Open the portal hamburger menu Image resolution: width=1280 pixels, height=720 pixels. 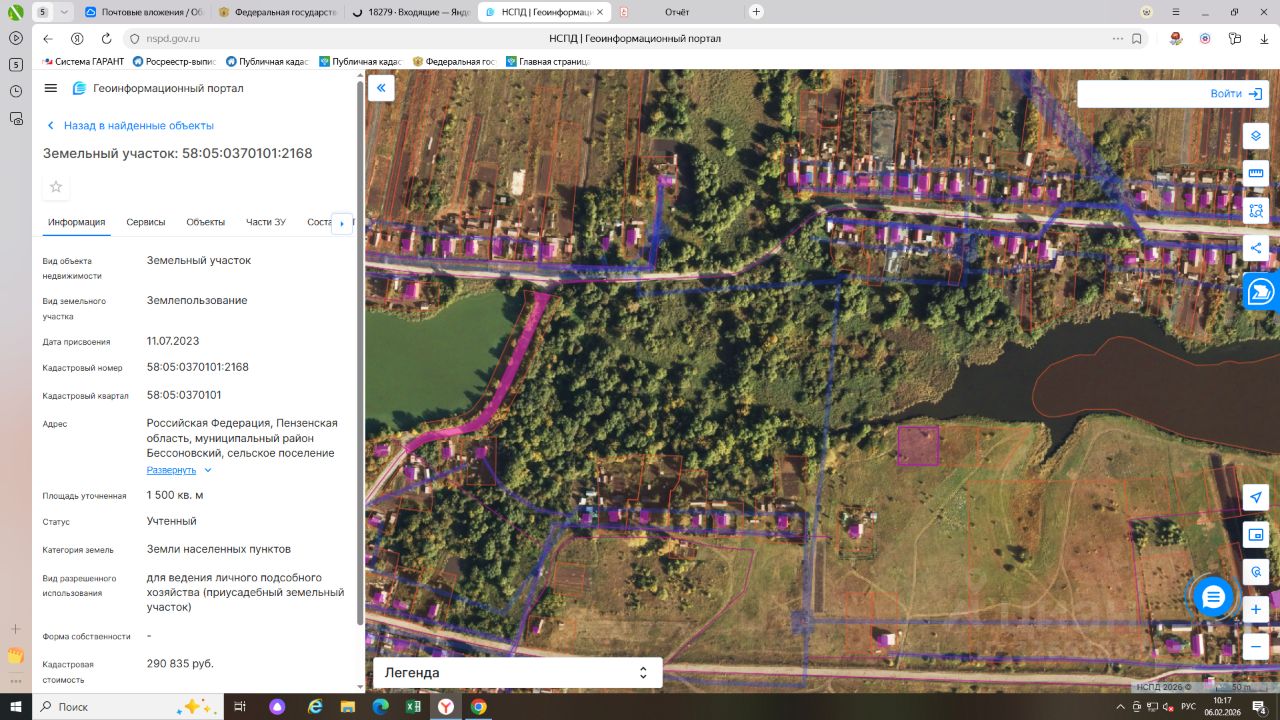pos(51,88)
